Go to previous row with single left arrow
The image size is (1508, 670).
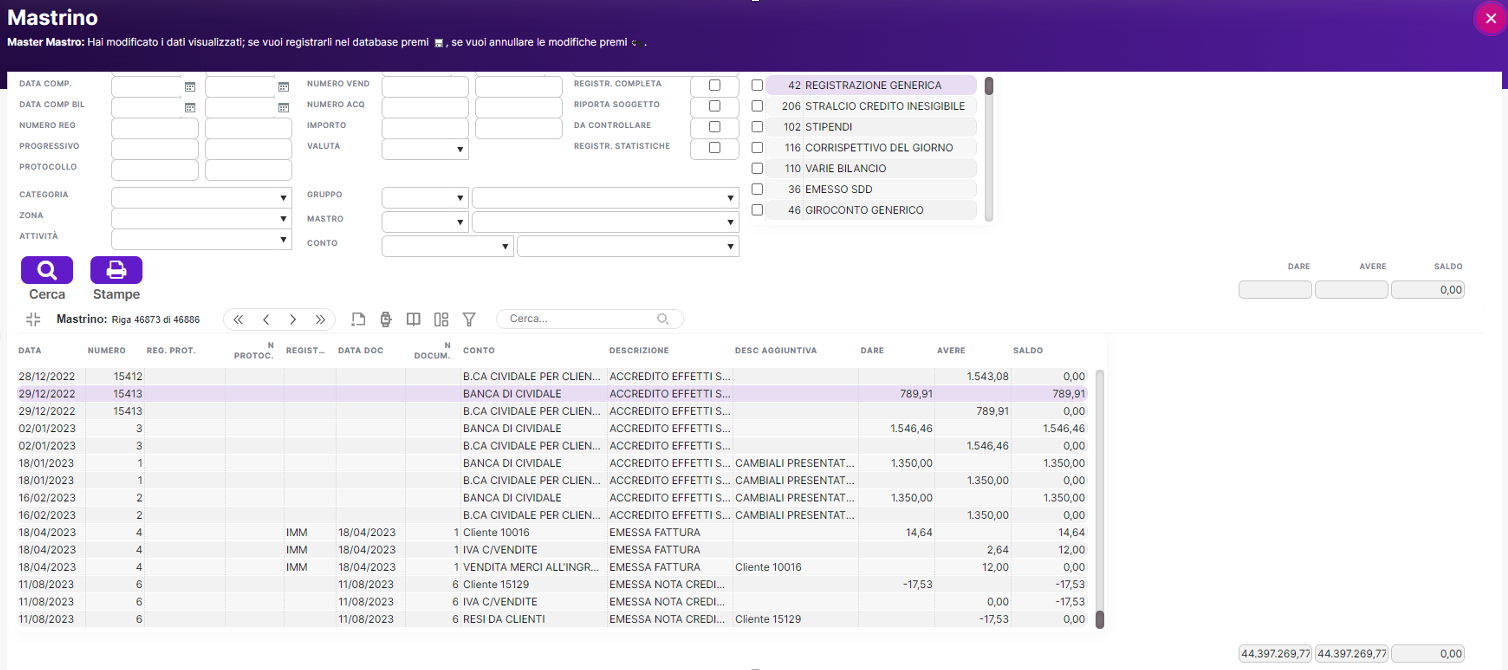coord(266,319)
